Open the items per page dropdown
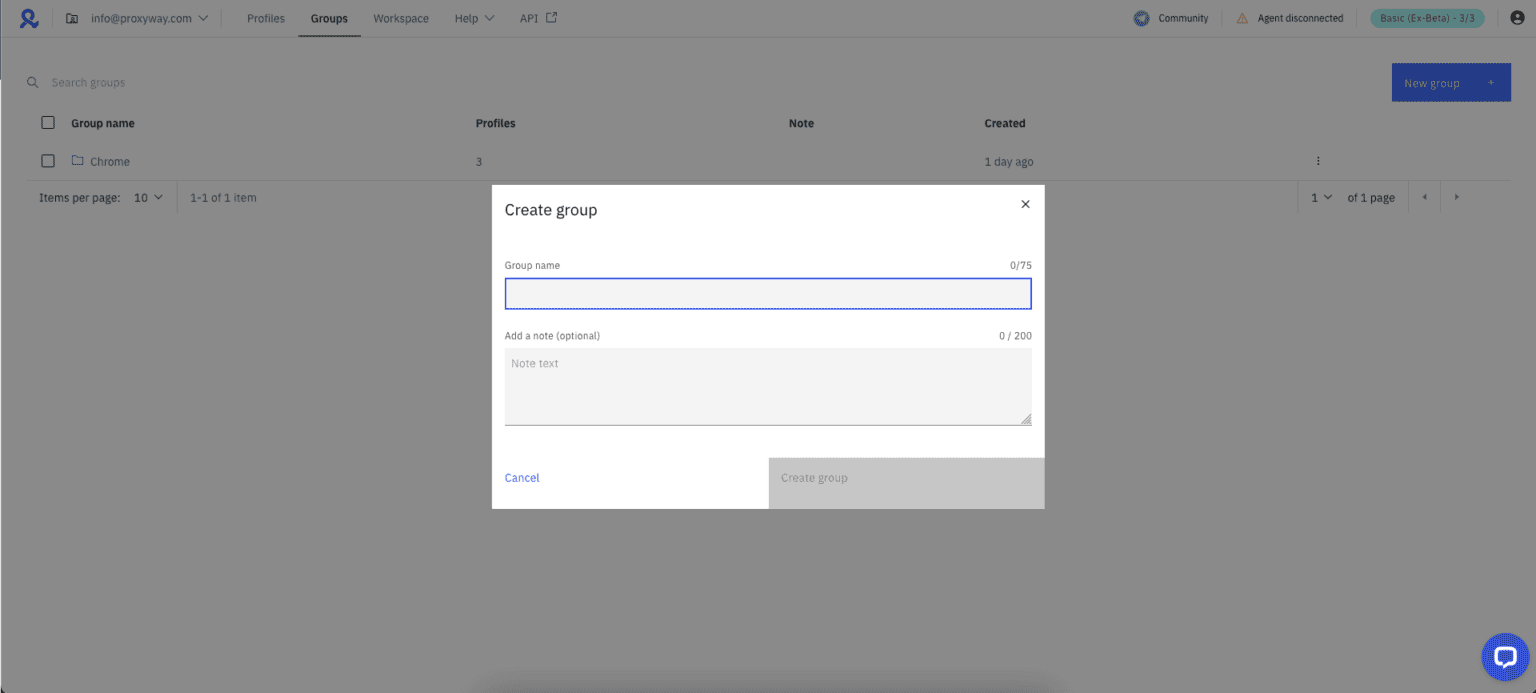1536x693 pixels. coord(147,197)
